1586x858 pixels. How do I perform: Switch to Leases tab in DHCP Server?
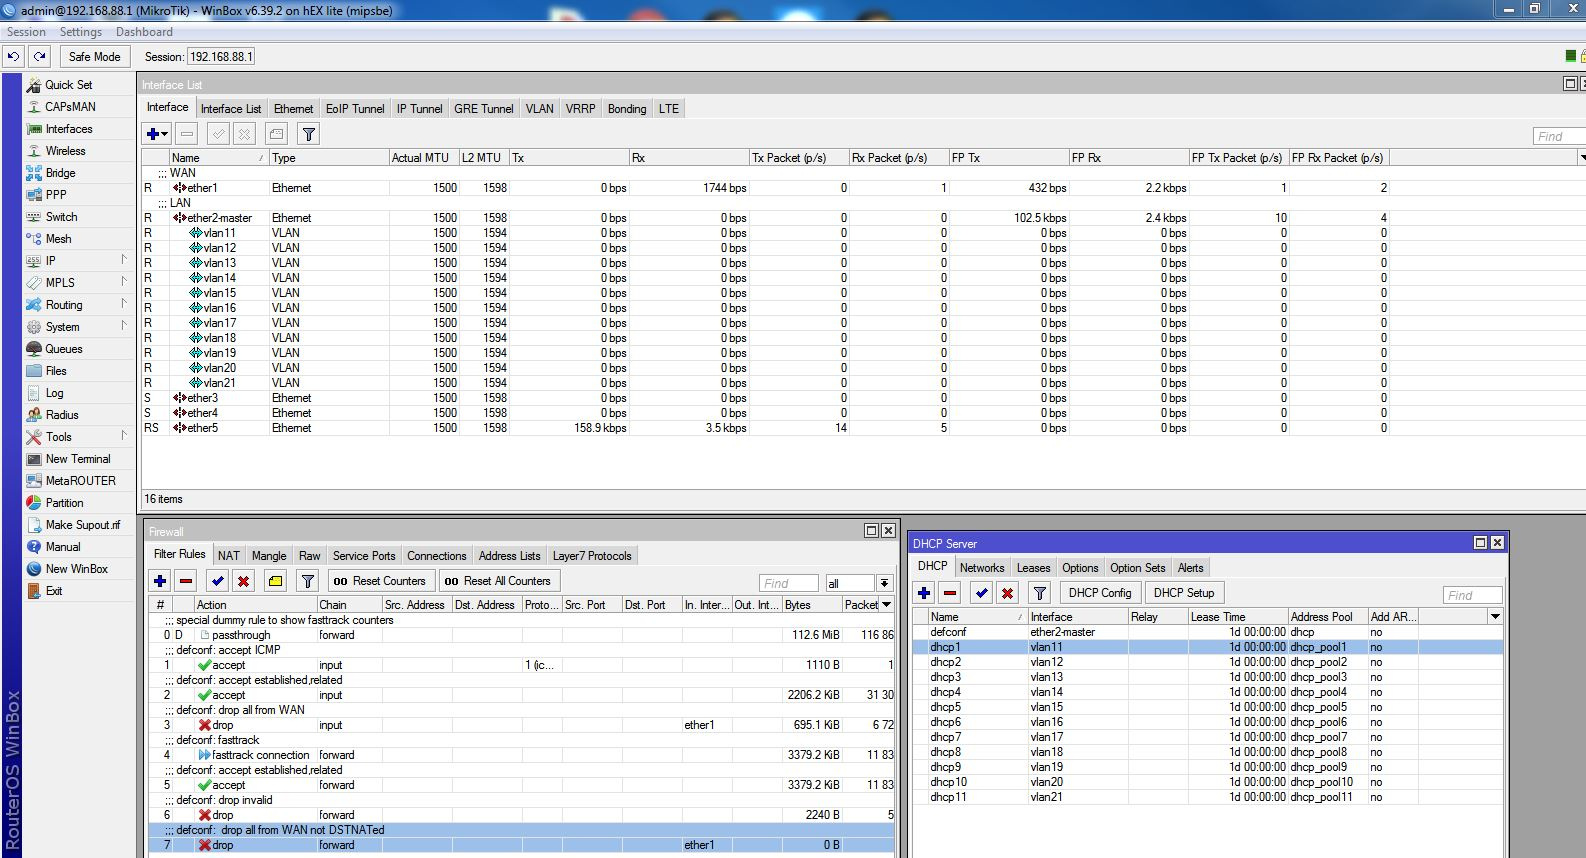click(1033, 568)
